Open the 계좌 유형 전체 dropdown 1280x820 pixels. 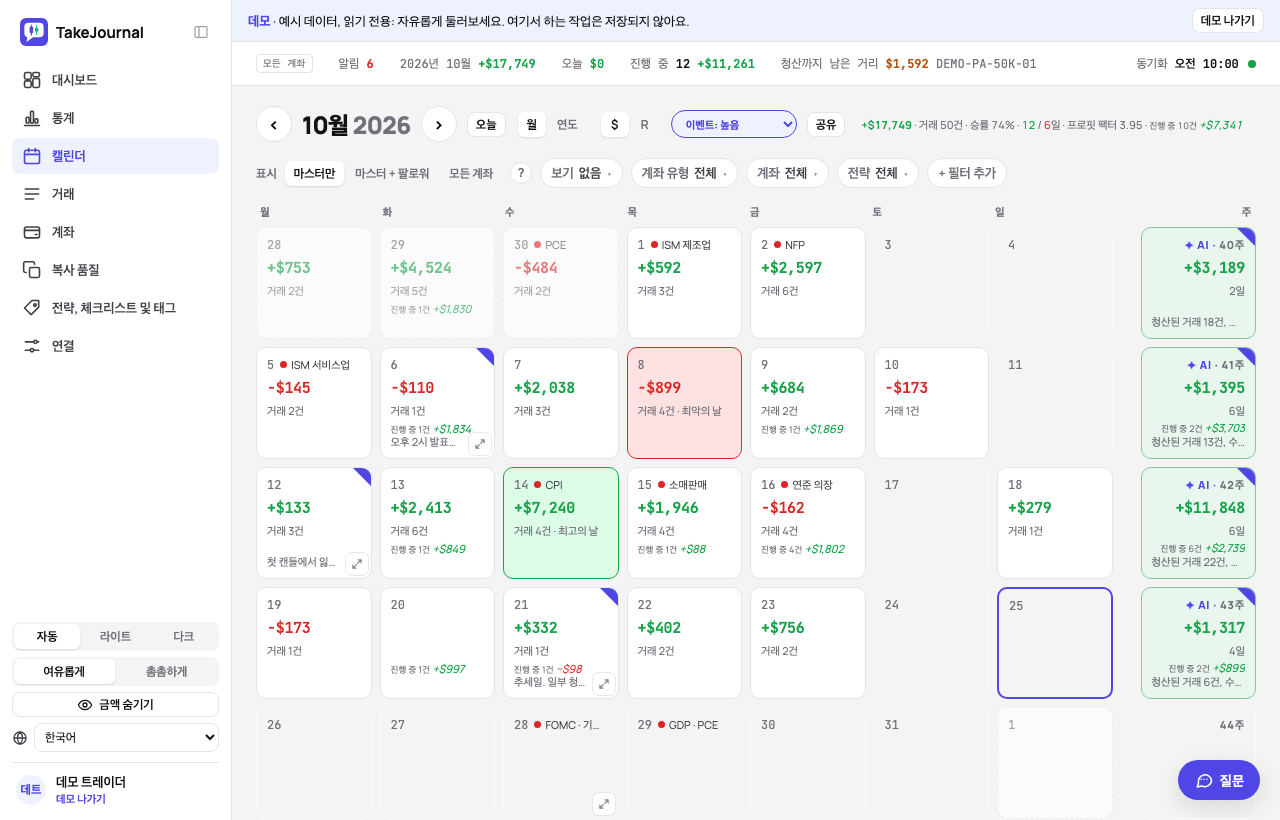point(684,173)
